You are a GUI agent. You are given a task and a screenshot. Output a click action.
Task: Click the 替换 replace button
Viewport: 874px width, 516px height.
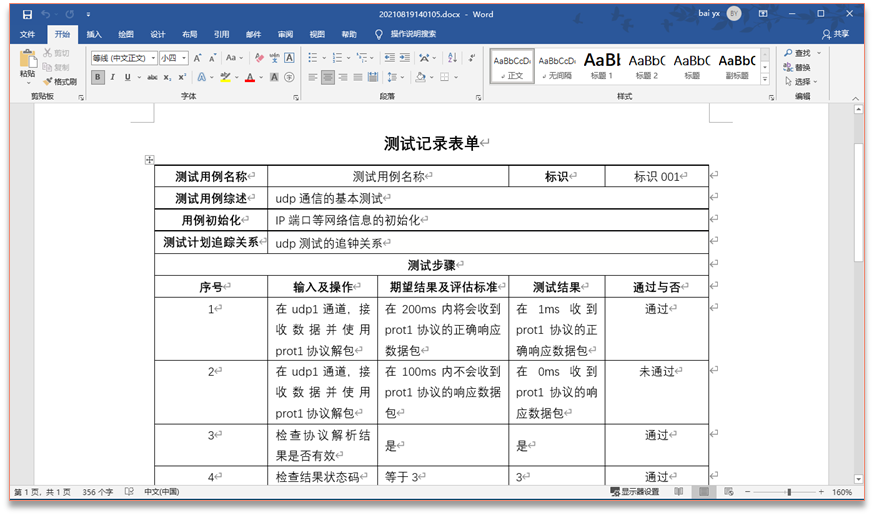802,67
